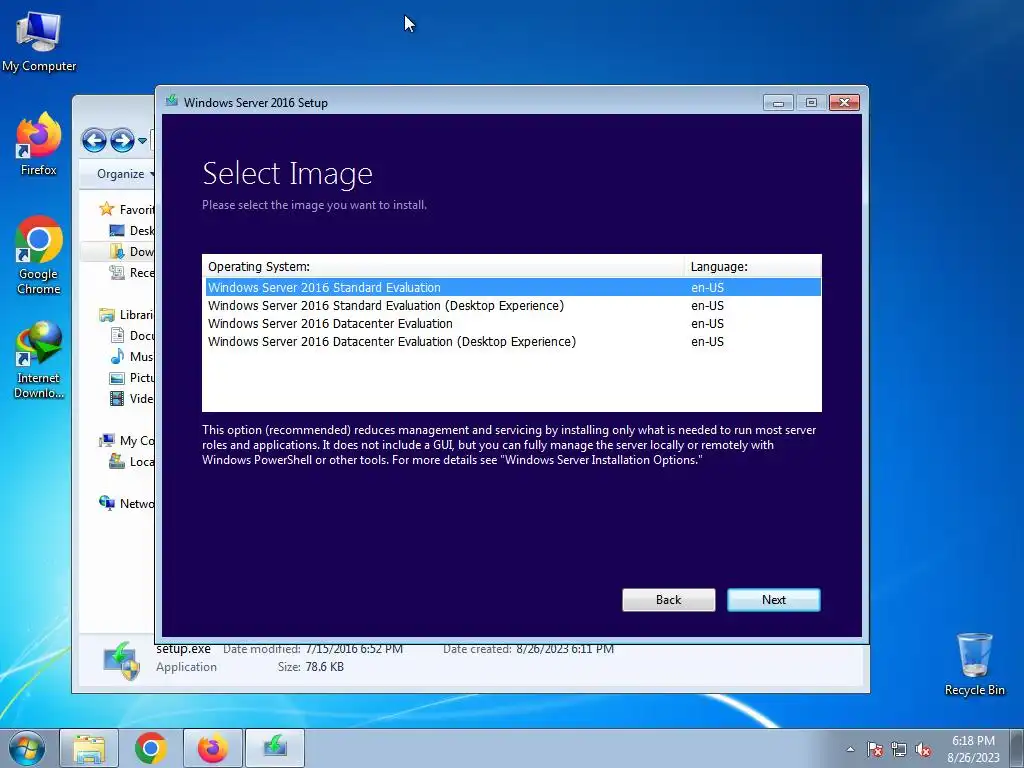Viewport: 1024px width, 768px height.
Task: Select the Firefox desktop shortcut
Action: point(39,144)
